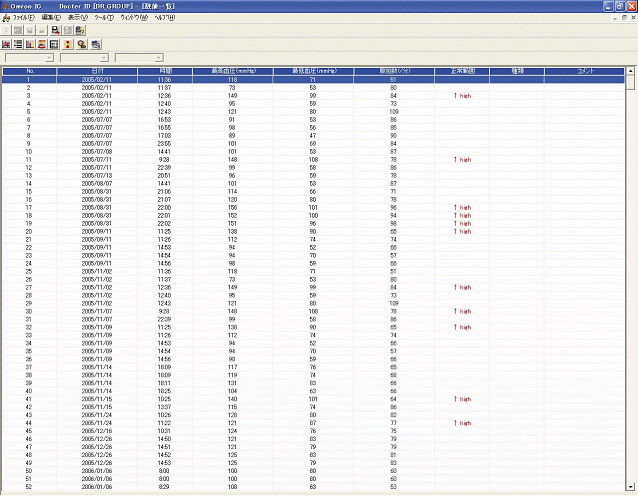Click time cell 18:11 in row 39
The image size is (638, 496).
(164, 383)
